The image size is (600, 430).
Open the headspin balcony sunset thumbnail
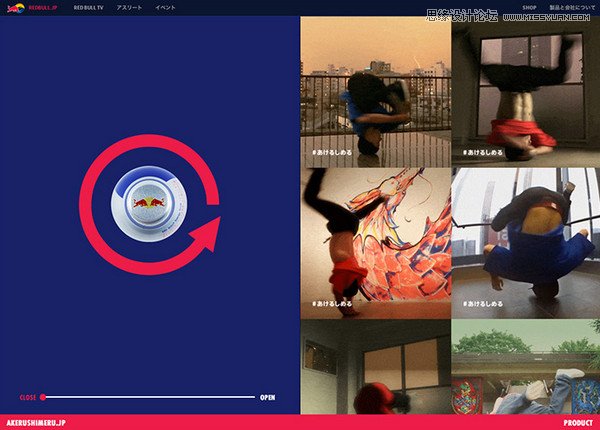click(x=376, y=92)
